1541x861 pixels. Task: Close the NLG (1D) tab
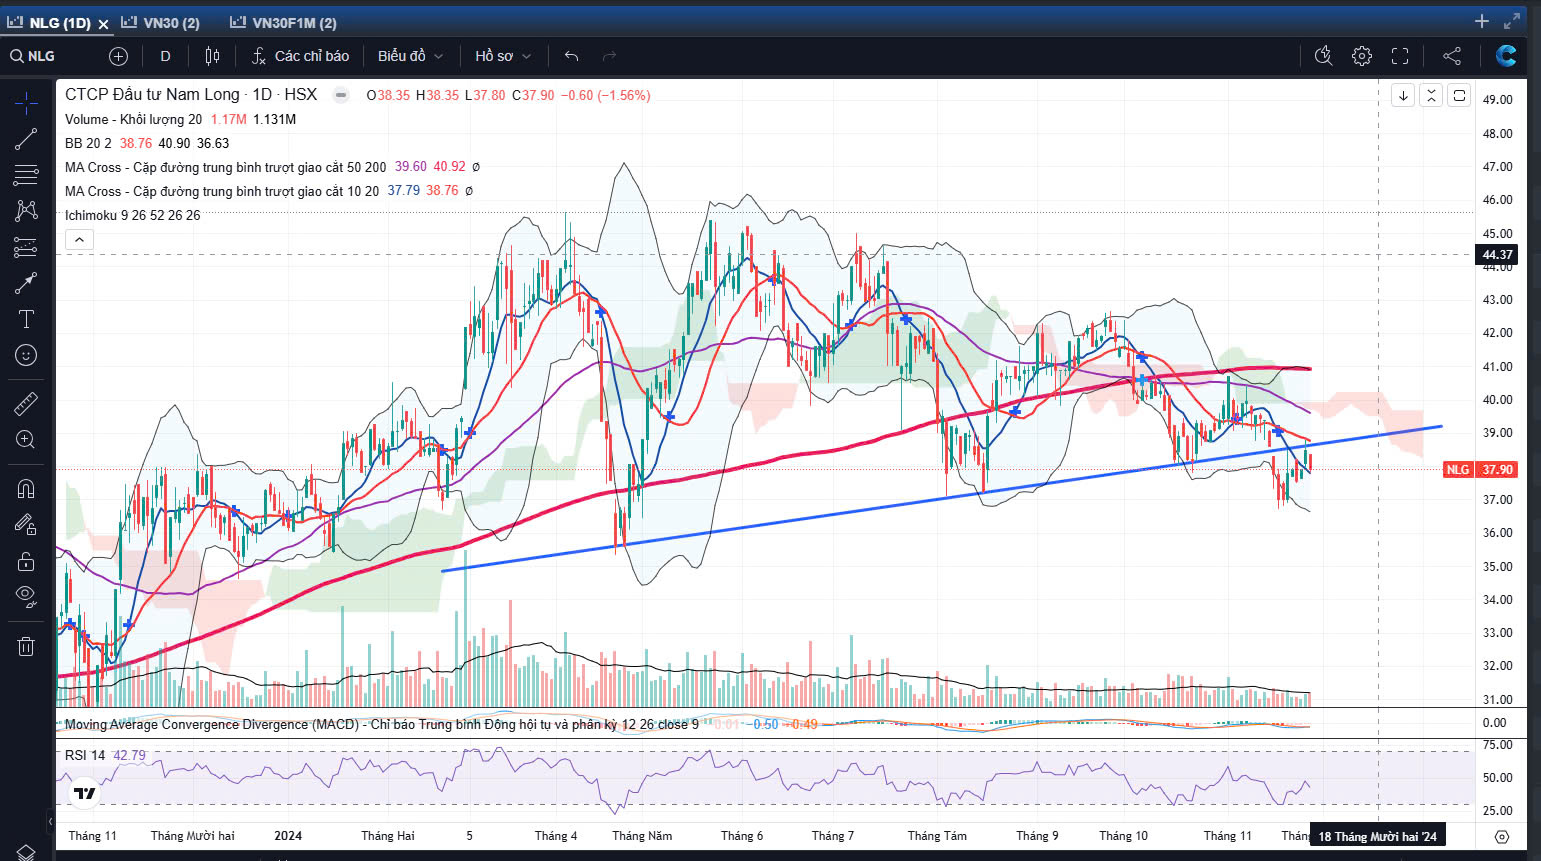pyautogui.click(x=103, y=23)
